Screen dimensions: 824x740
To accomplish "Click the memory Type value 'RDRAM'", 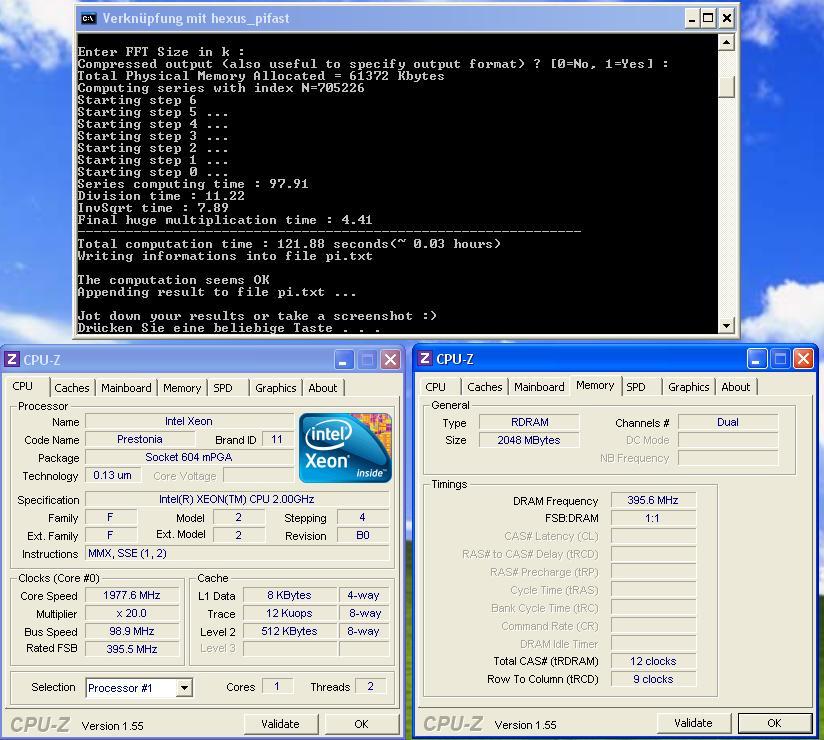I will pos(529,423).
